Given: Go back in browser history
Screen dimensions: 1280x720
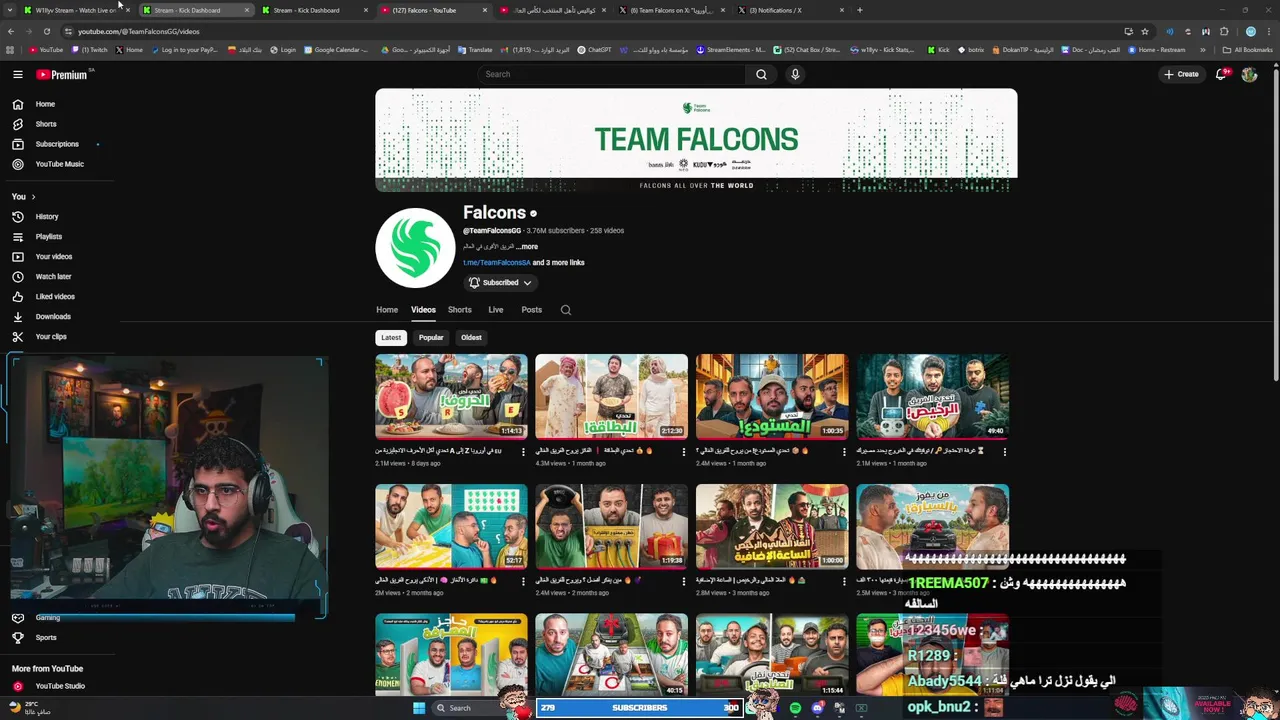Looking at the screenshot, I should click(x=11, y=31).
